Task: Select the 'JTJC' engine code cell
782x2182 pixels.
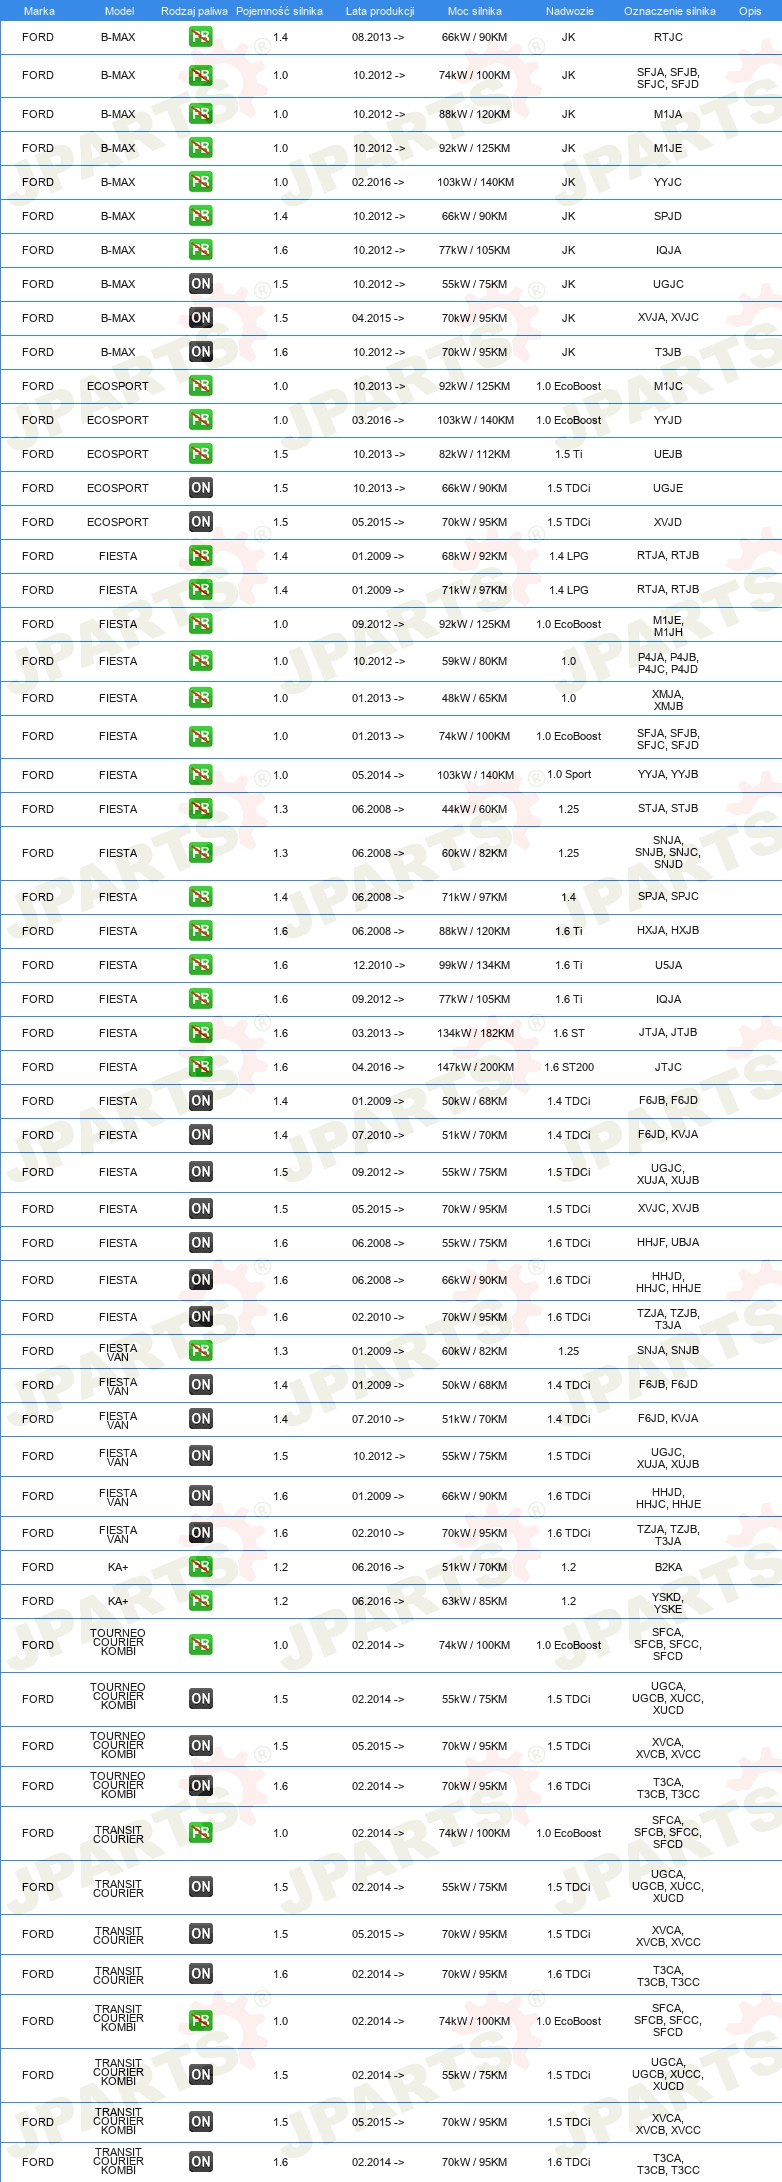Action: click(668, 1067)
